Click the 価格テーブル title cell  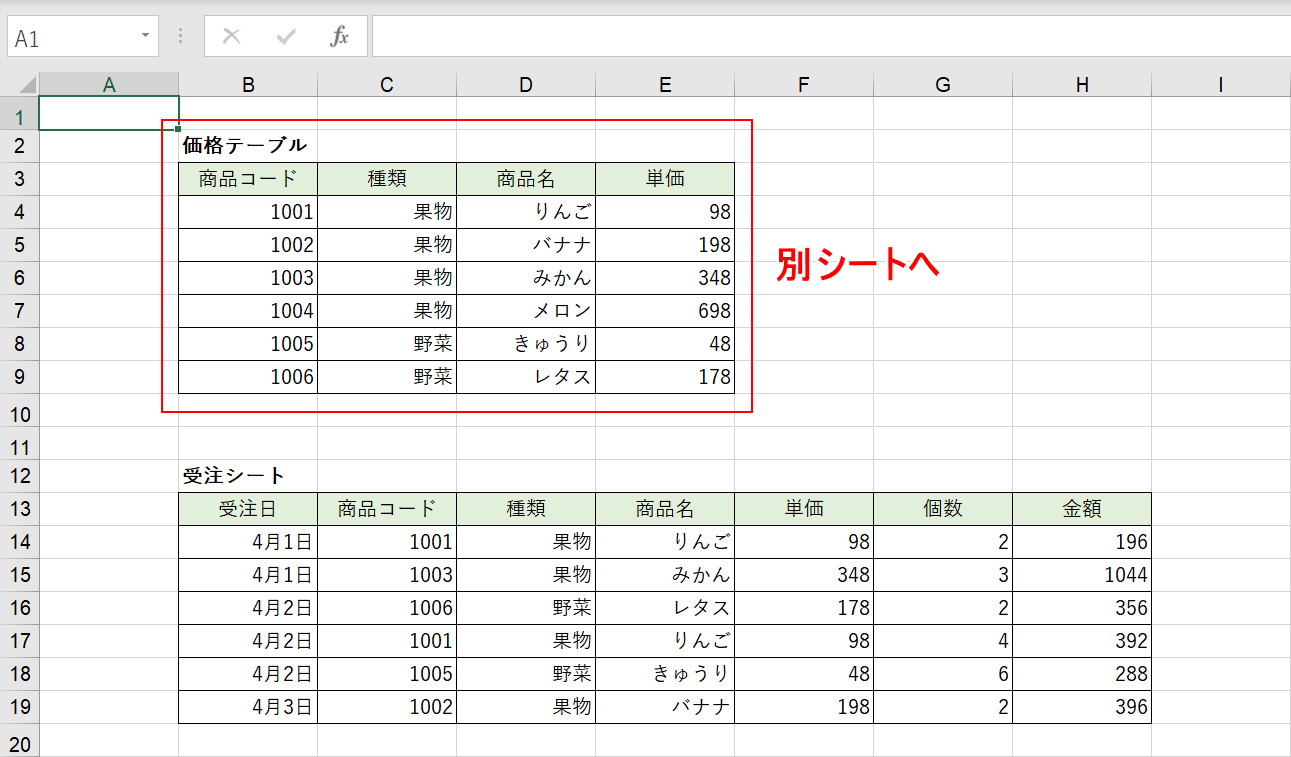(247, 145)
